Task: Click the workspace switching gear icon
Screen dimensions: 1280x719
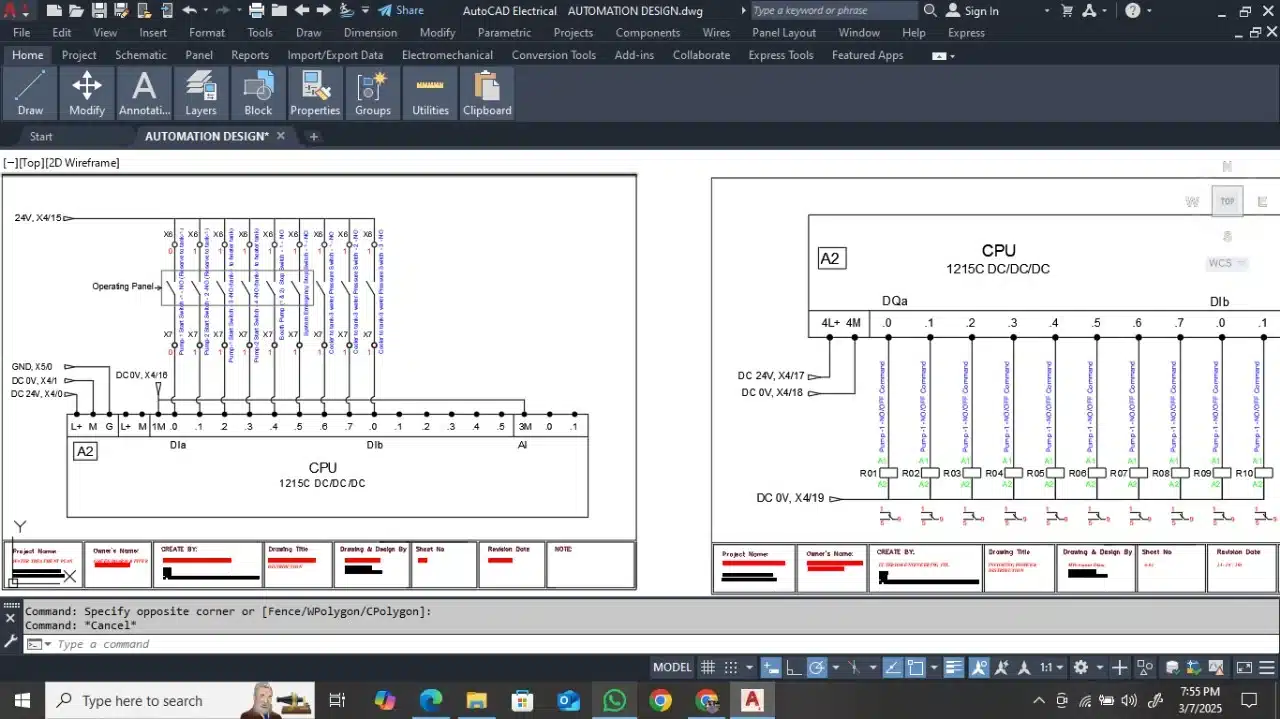Action: [x=1081, y=667]
